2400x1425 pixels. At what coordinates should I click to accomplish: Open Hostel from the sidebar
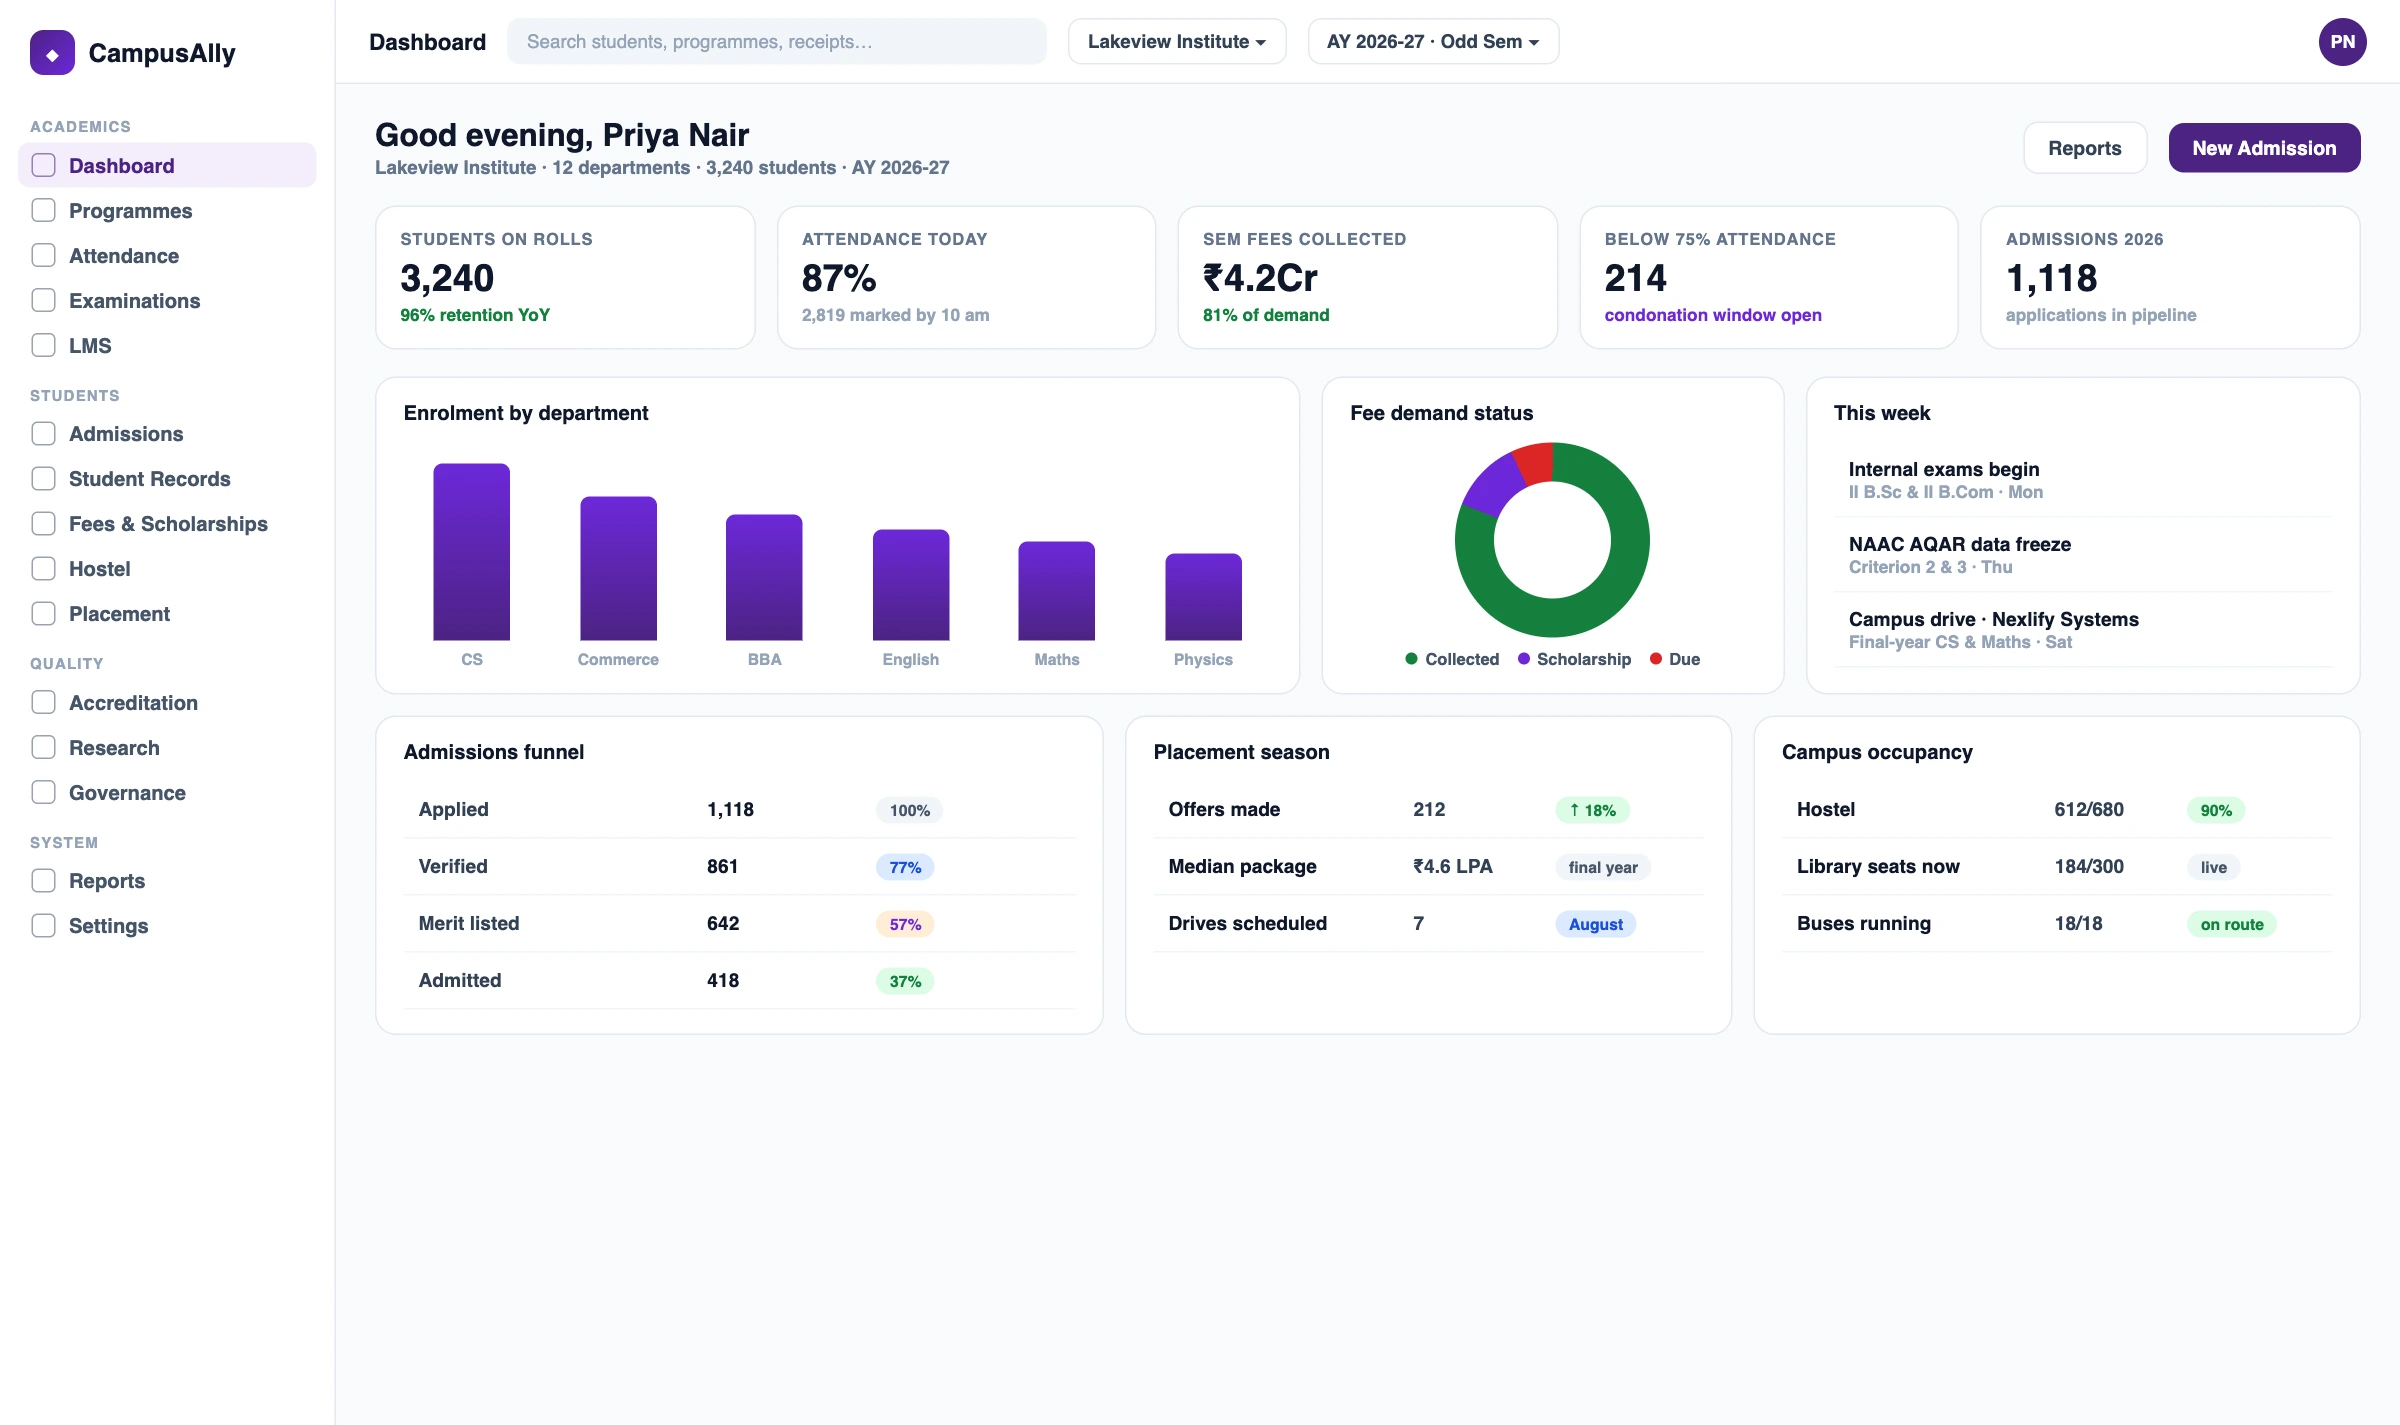click(167, 568)
